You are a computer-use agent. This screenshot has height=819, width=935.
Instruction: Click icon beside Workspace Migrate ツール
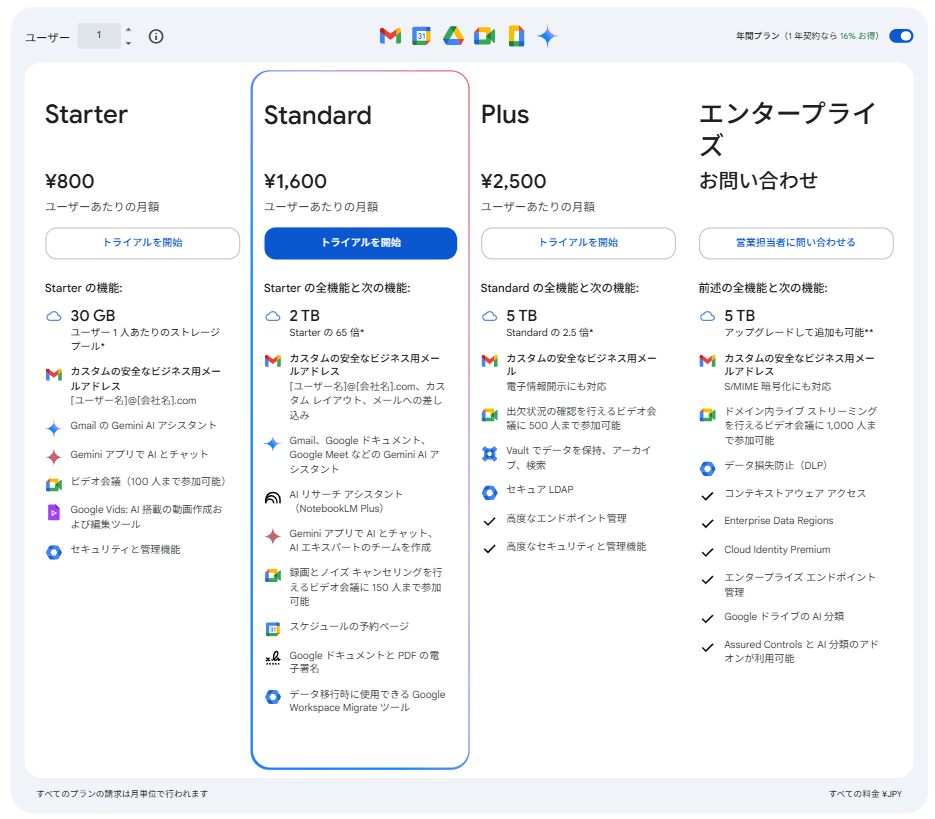click(273, 697)
